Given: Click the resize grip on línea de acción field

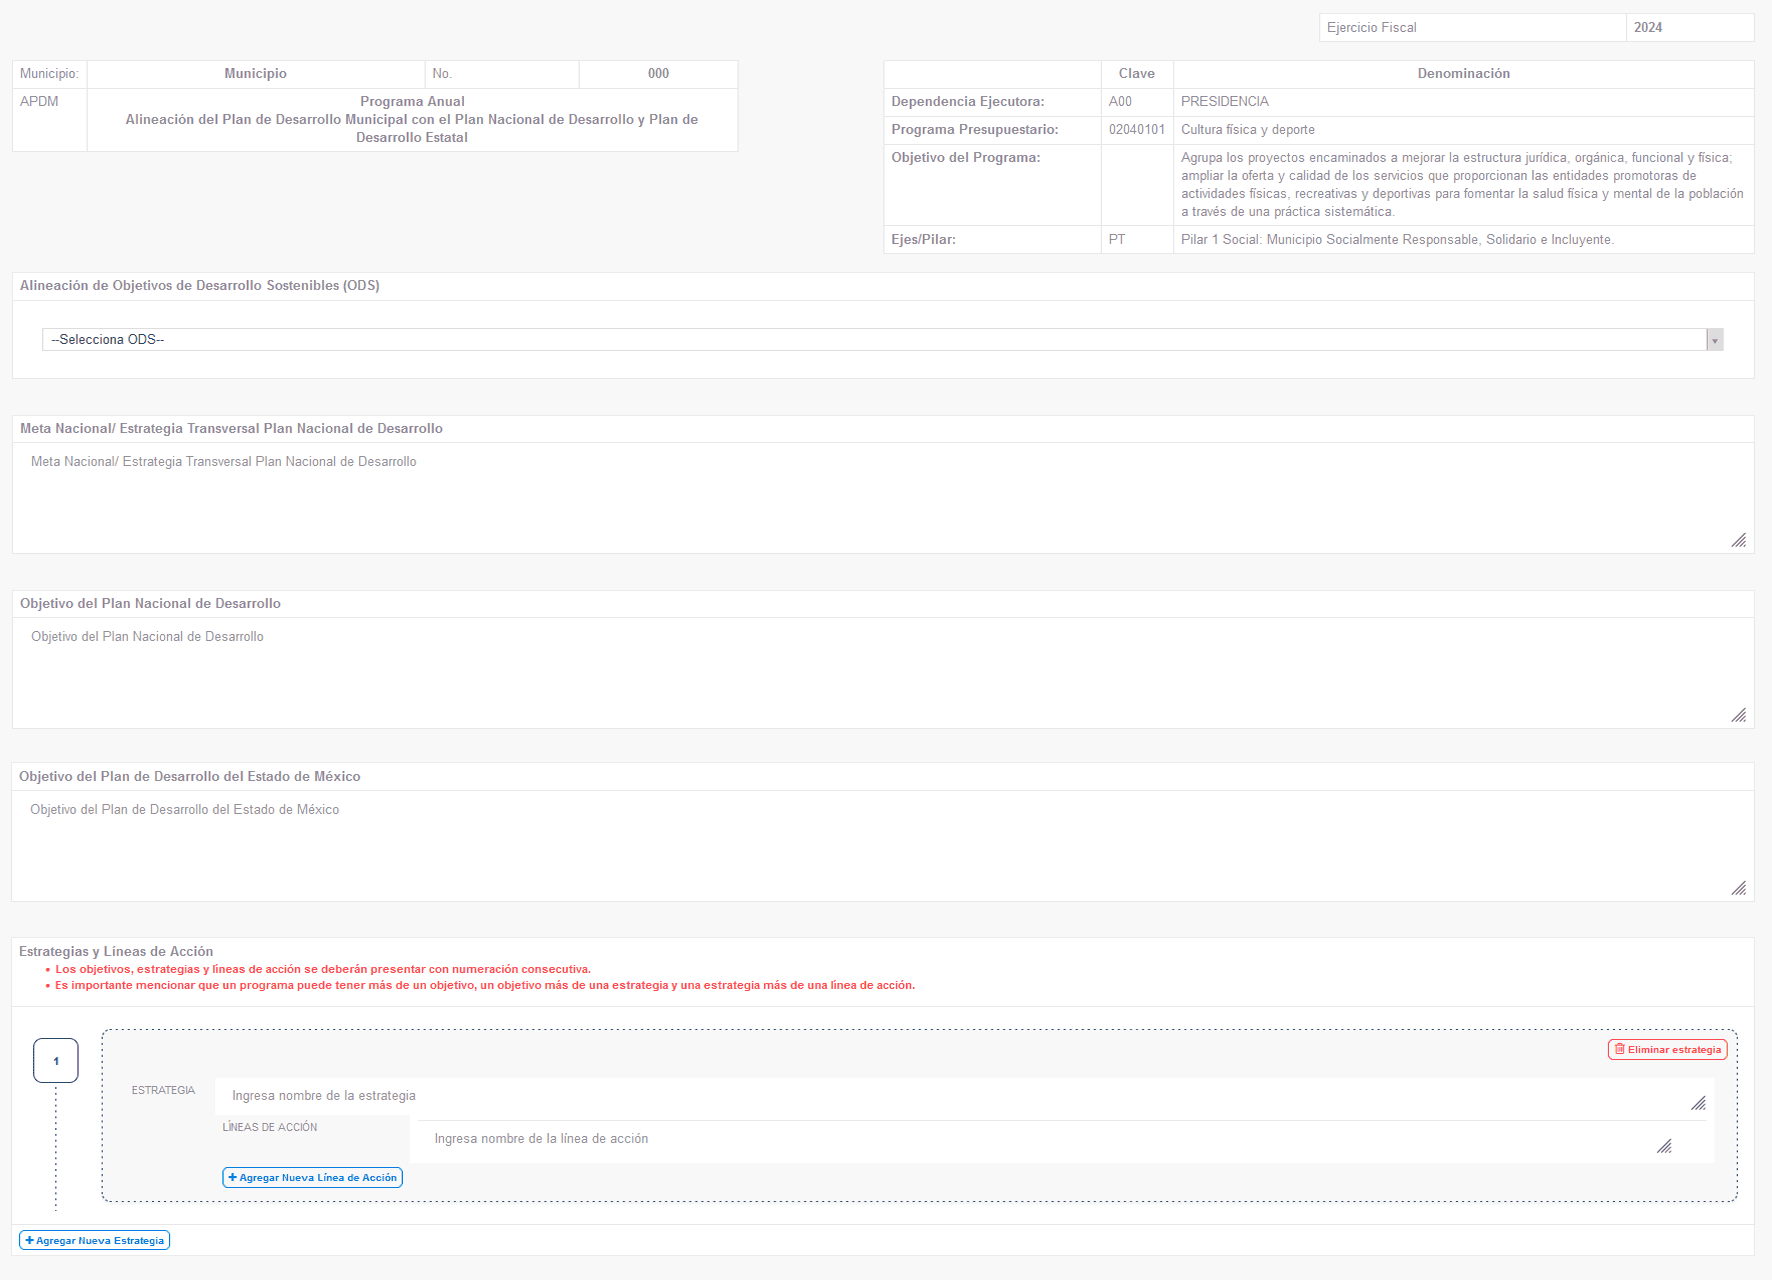Looking at the screenshot, I should click(1664, 1146).
